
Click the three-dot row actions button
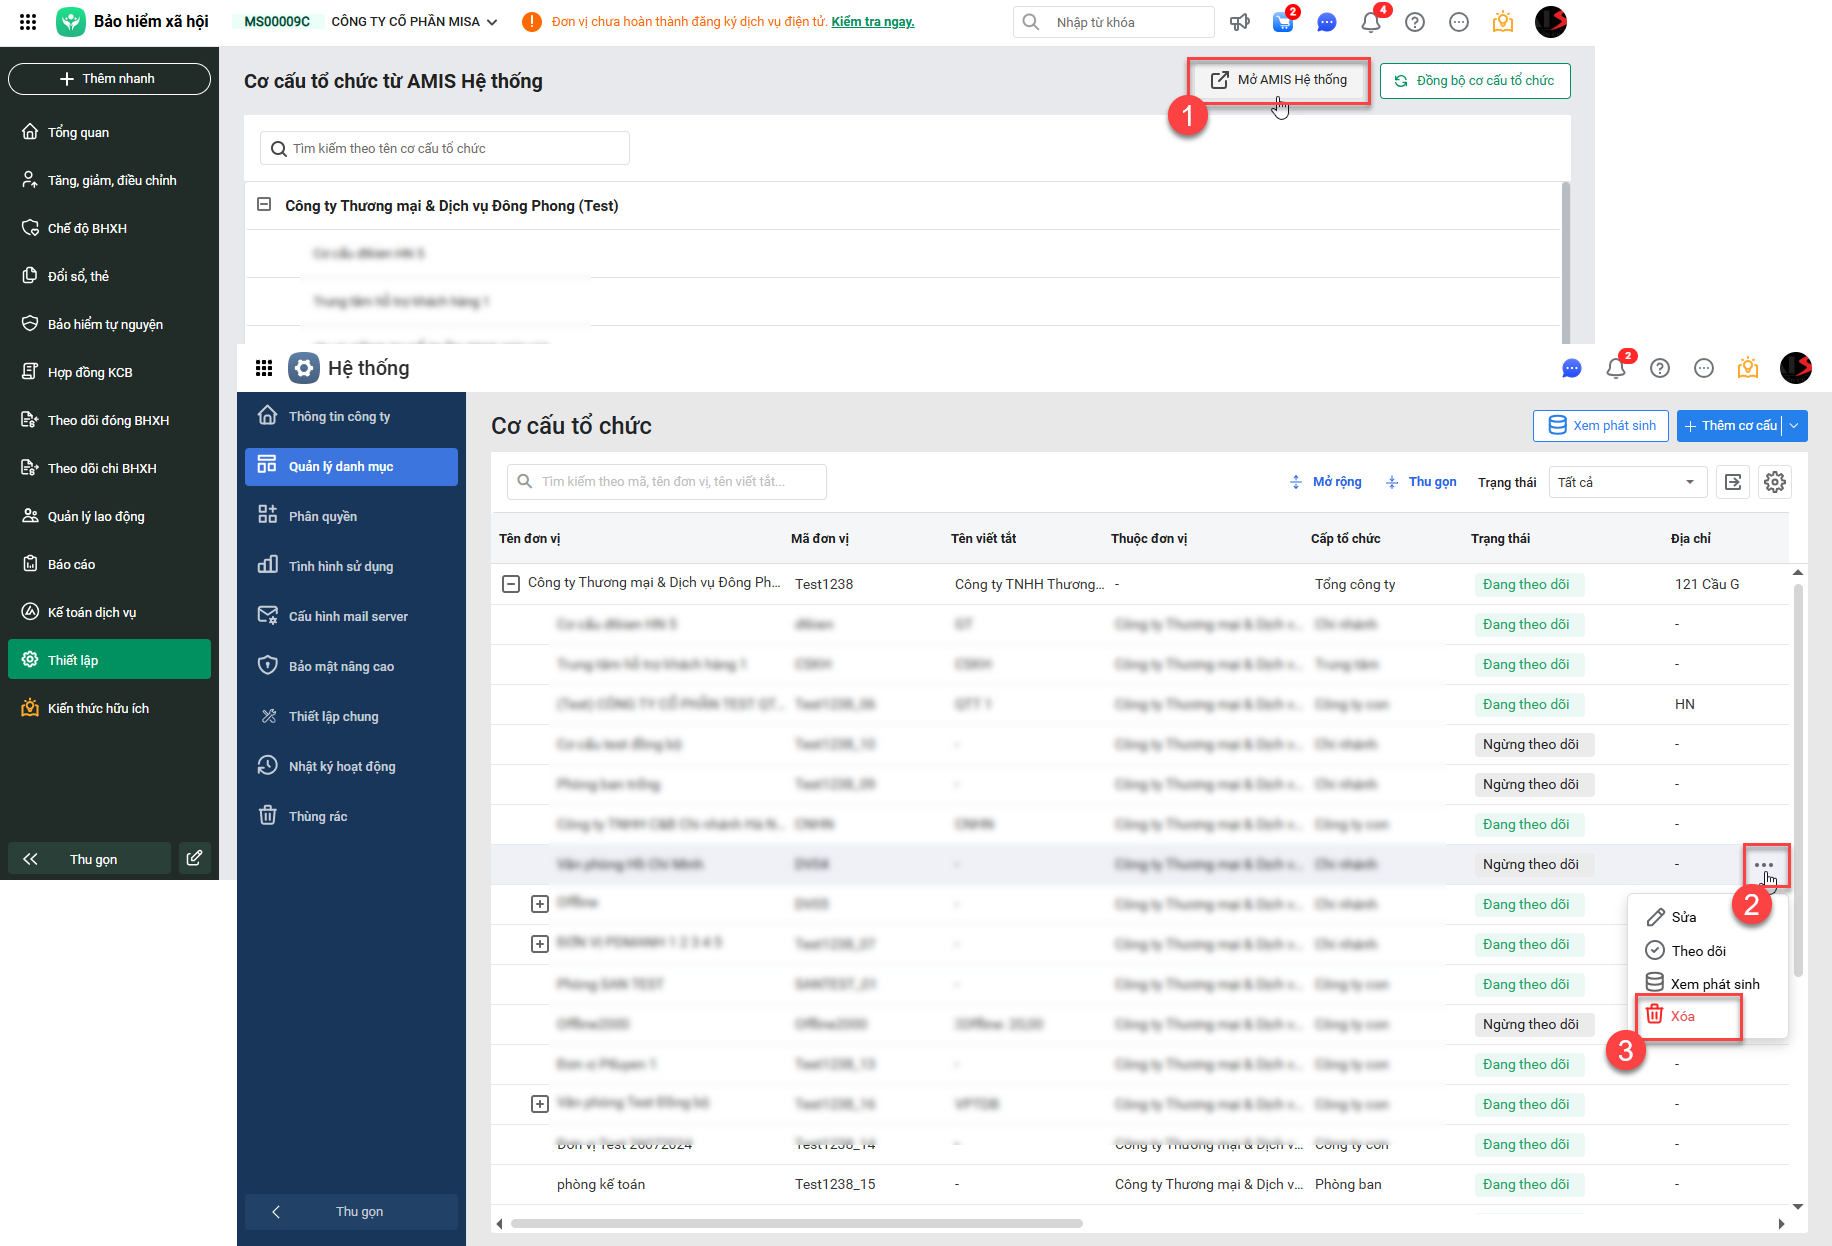[x=1764, y=865]
